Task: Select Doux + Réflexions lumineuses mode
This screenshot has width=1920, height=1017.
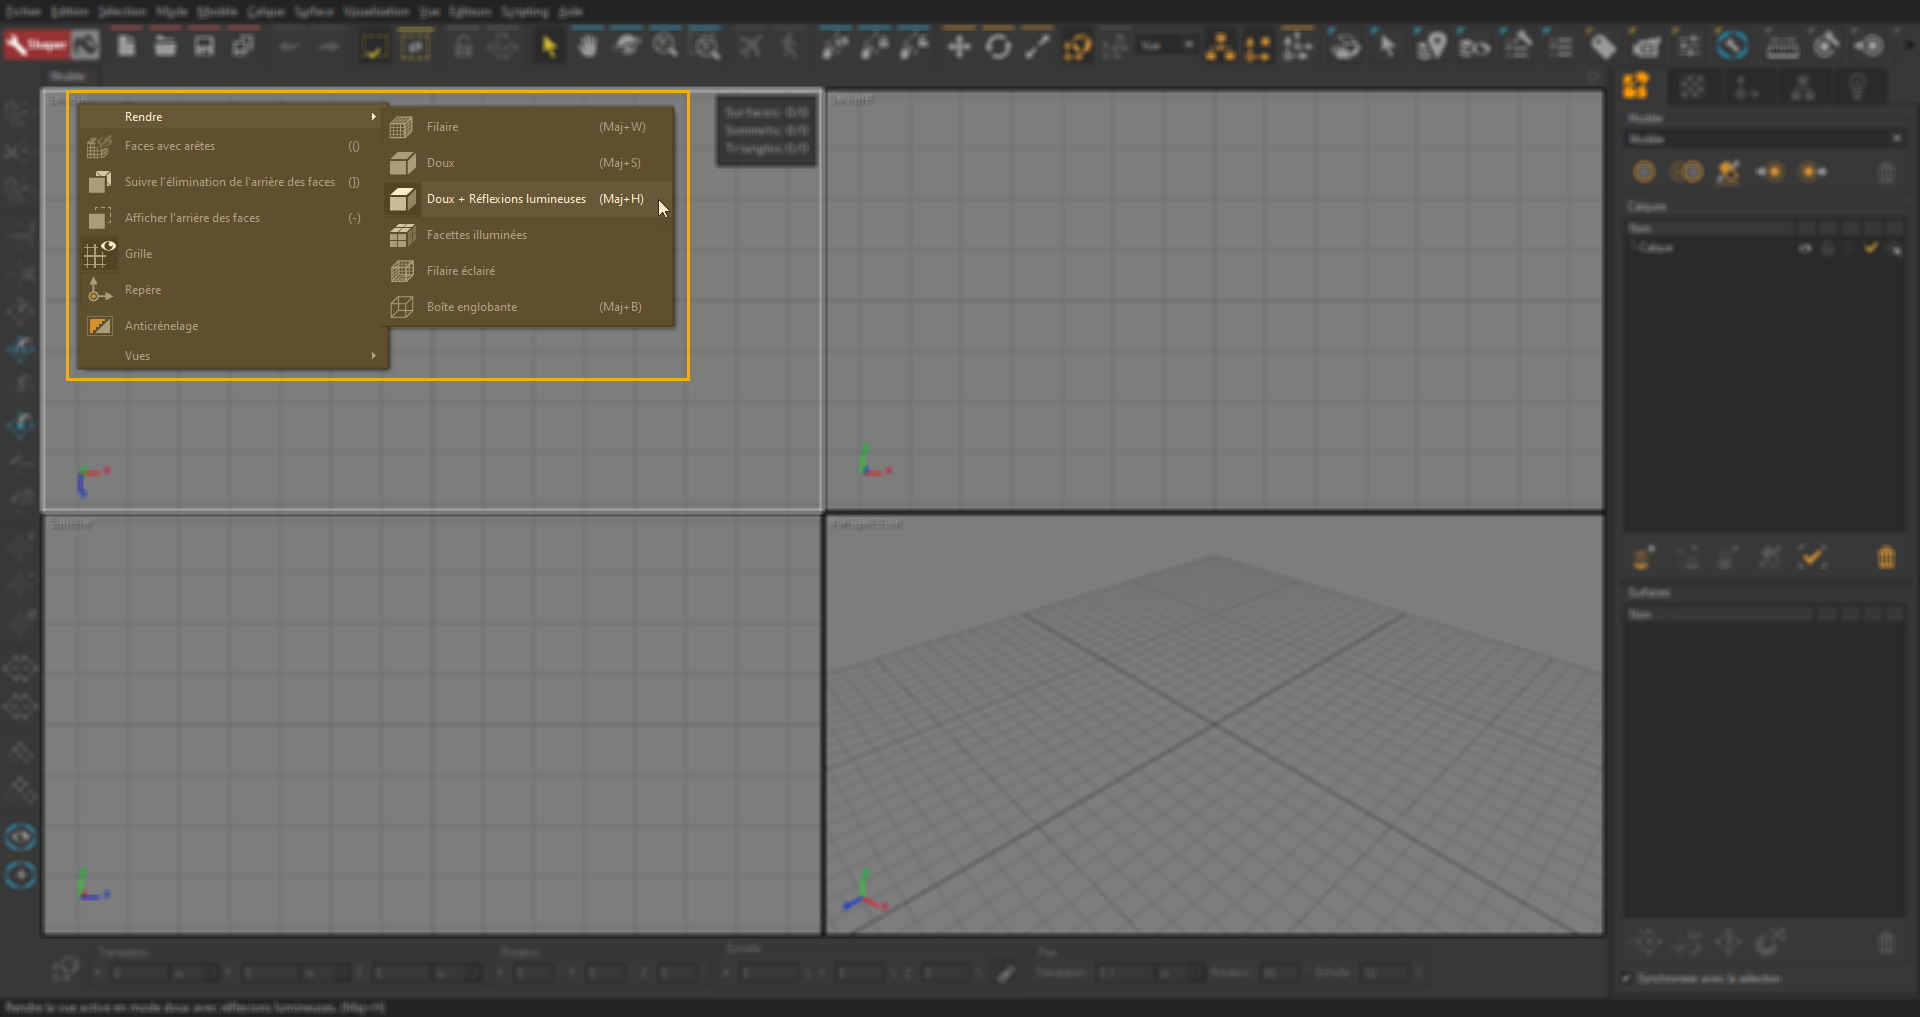Action: pyautogui.click(x=529, y=199)
